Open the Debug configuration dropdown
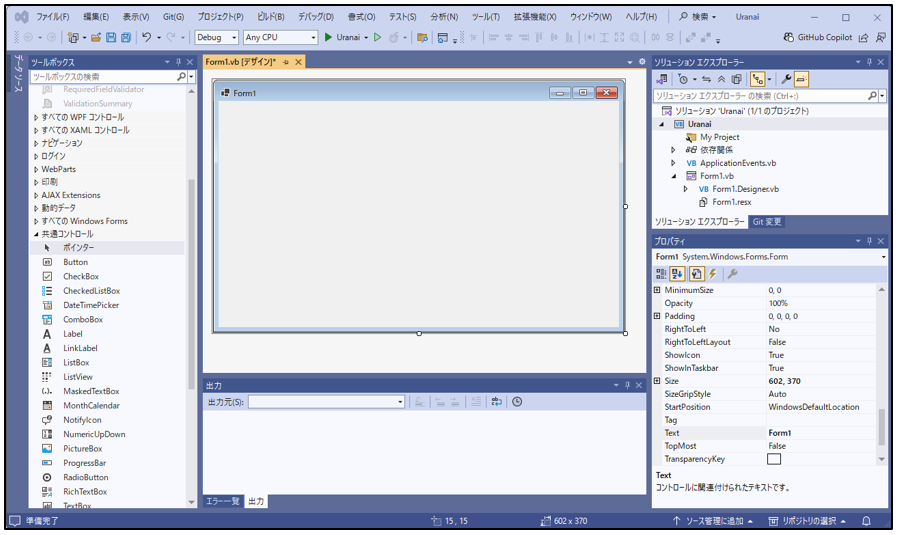Screen dimensions: 899x535 click(216, 37)
